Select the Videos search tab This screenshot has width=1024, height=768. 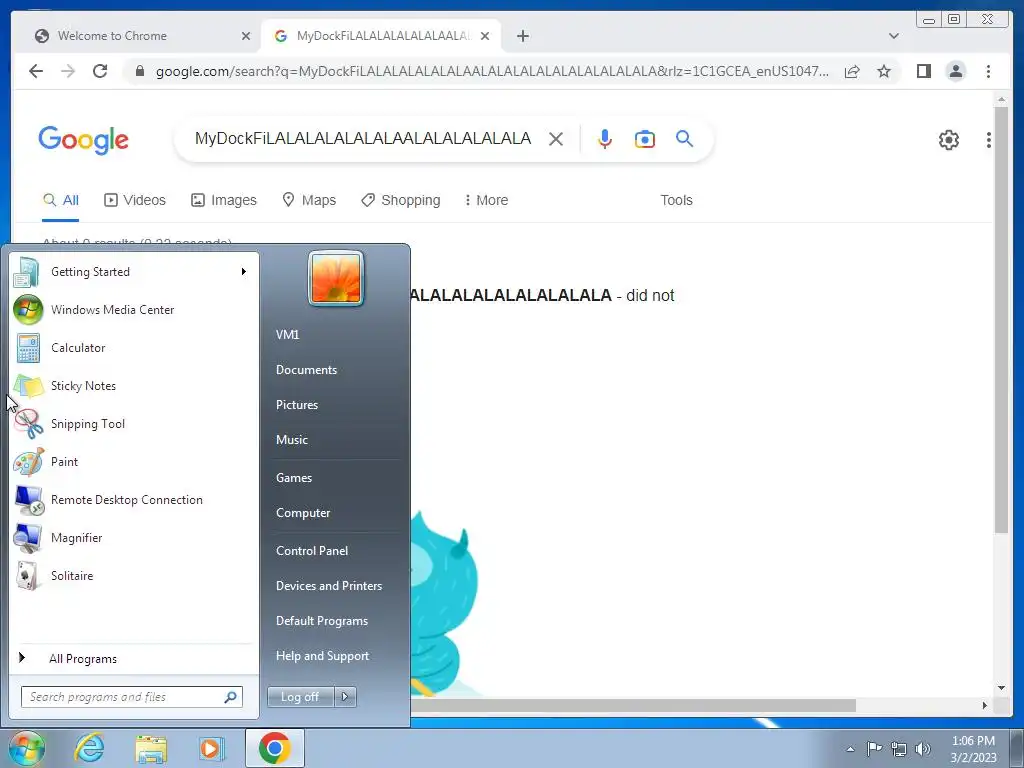point(135,200)
